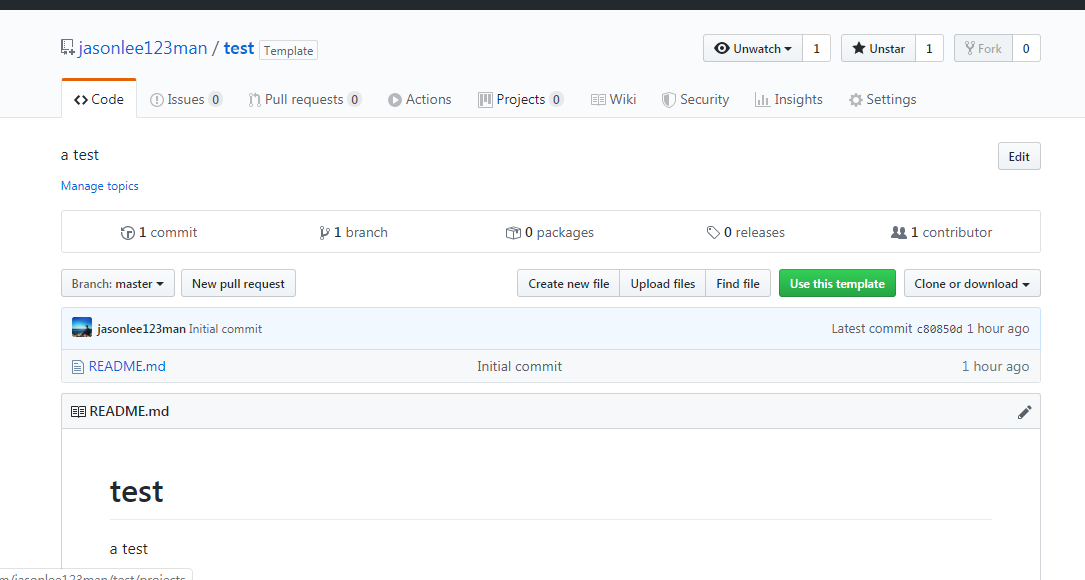This screenshot has height=580, width=1085.
Task: Click Upload files button
Action: pos(663,283)
